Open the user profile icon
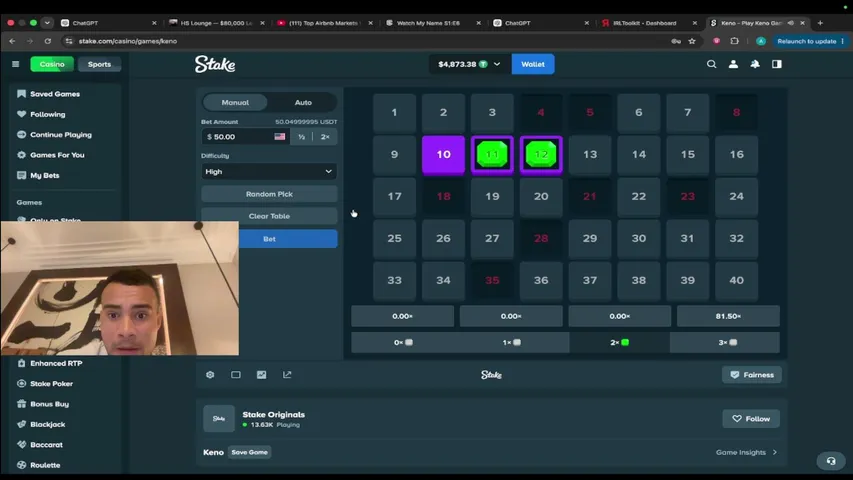 point(733,64)
